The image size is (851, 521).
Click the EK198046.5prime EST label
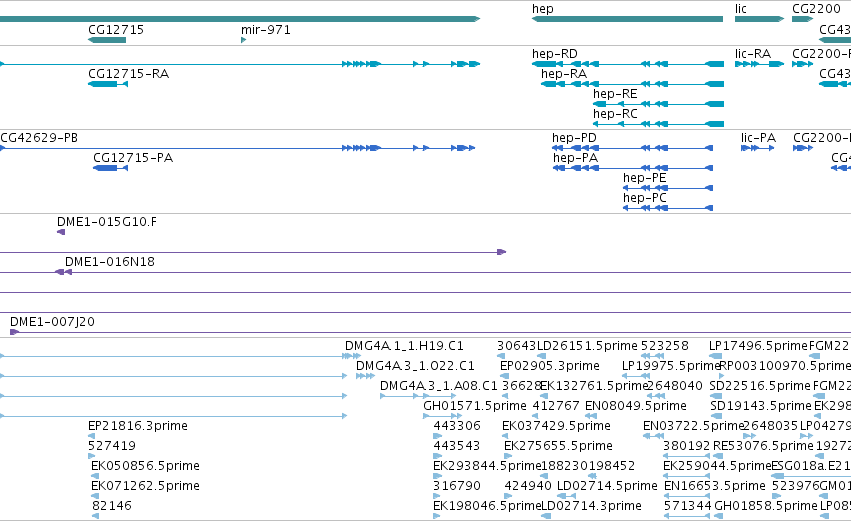(487, 506)
